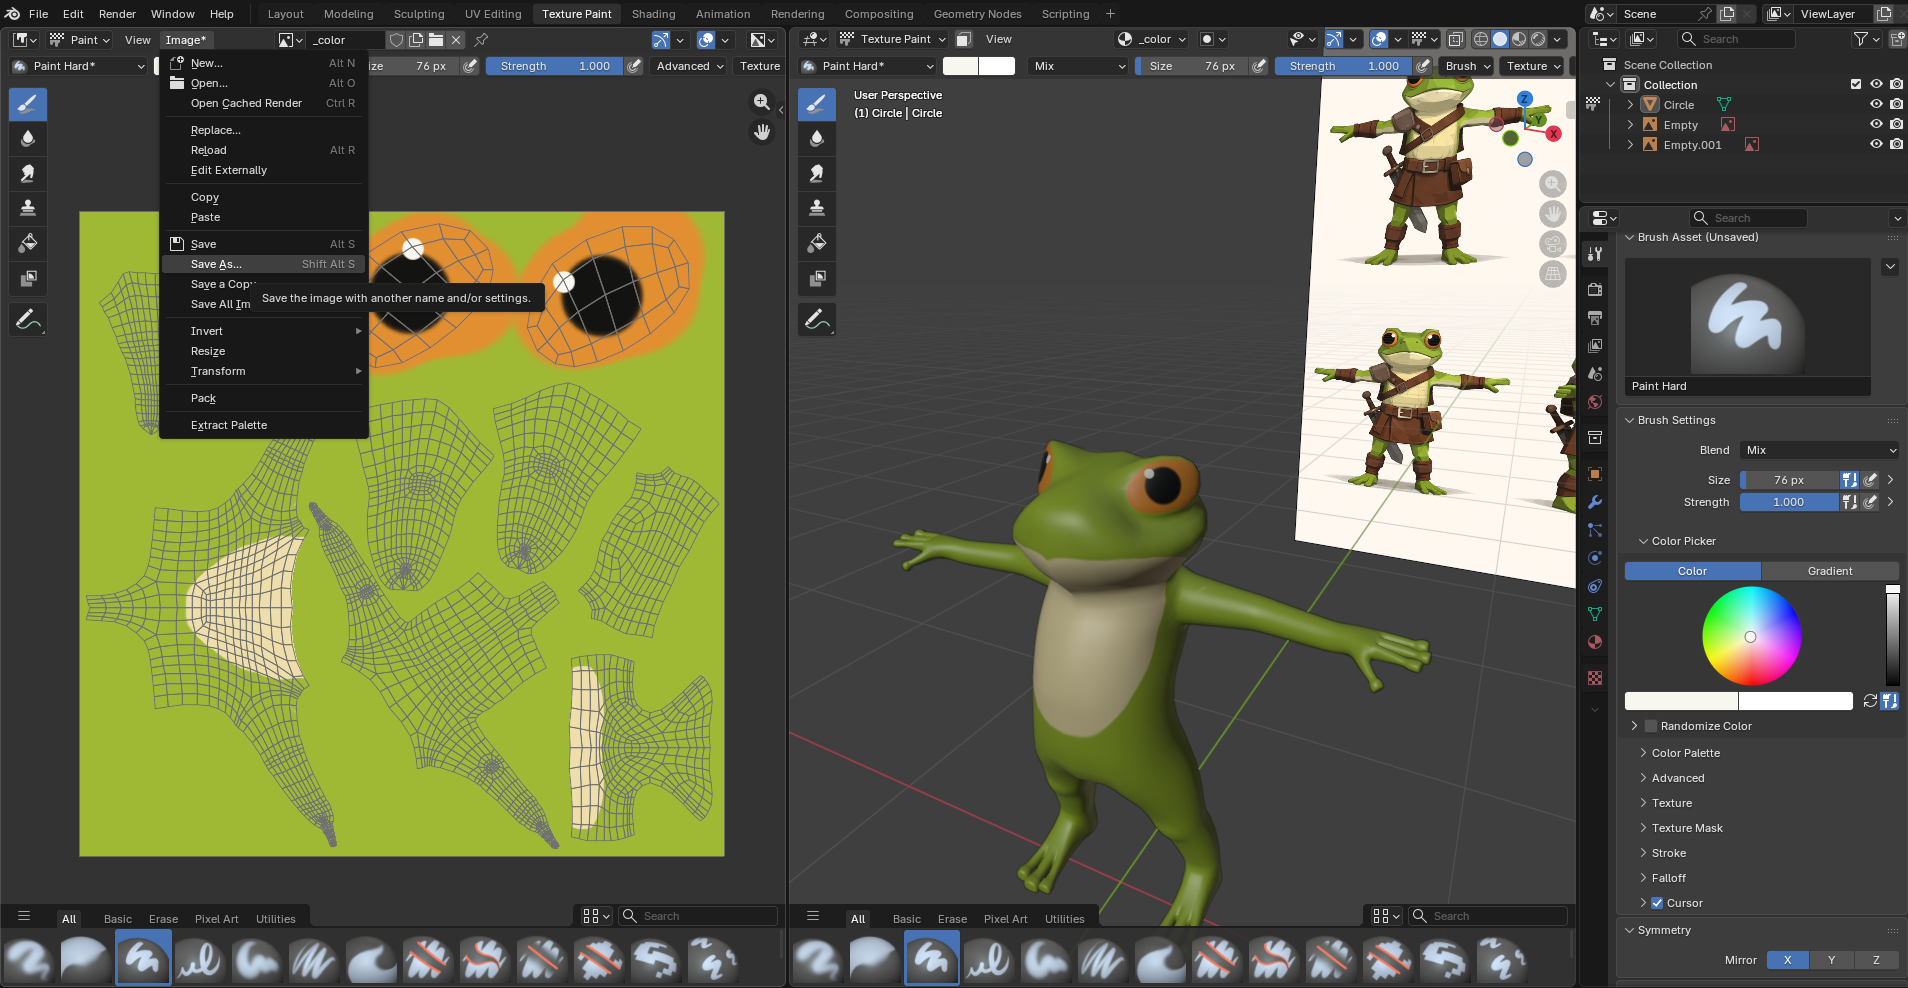1908x988 pixels.
Task: Select the Smear tool in image editor toolbar
Action: pos(28,173)
